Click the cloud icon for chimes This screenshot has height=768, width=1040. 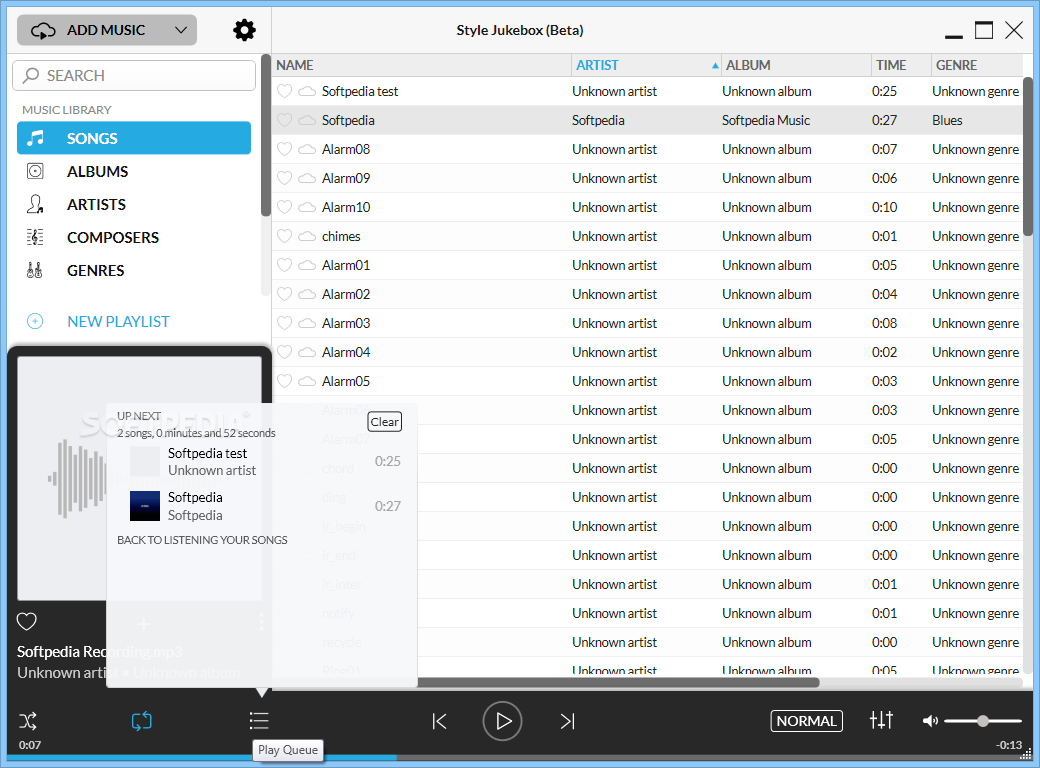(306, 236)
